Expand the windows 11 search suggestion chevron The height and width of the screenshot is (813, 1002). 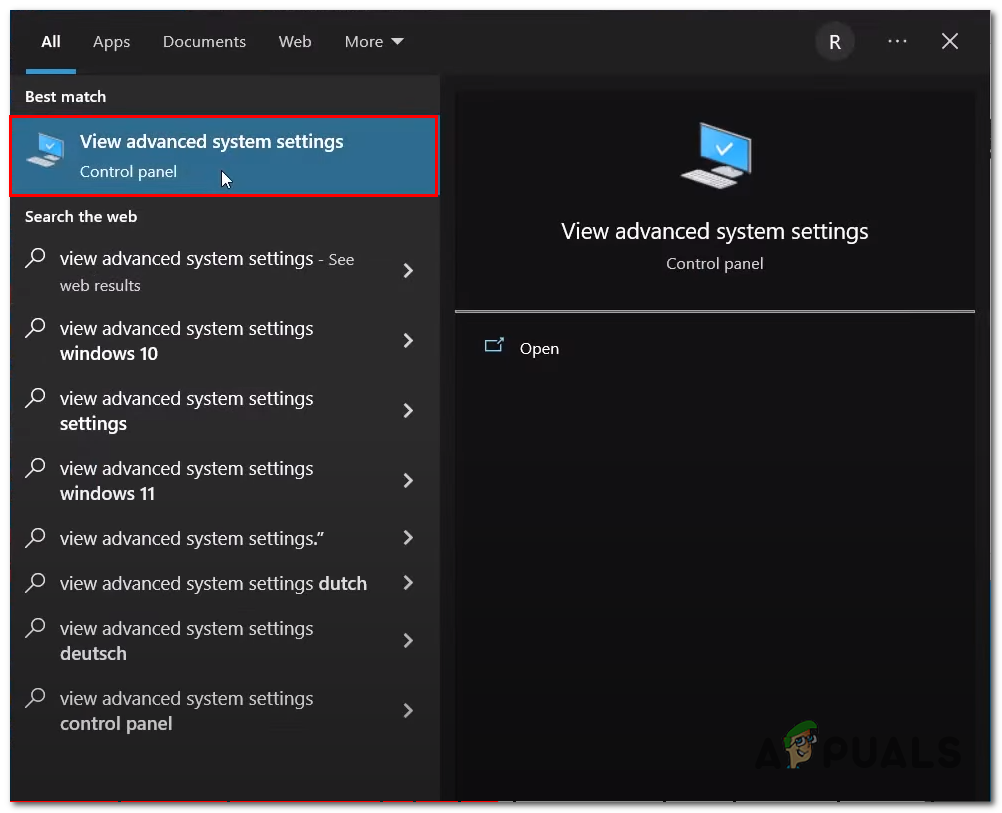tap(409, 481)
